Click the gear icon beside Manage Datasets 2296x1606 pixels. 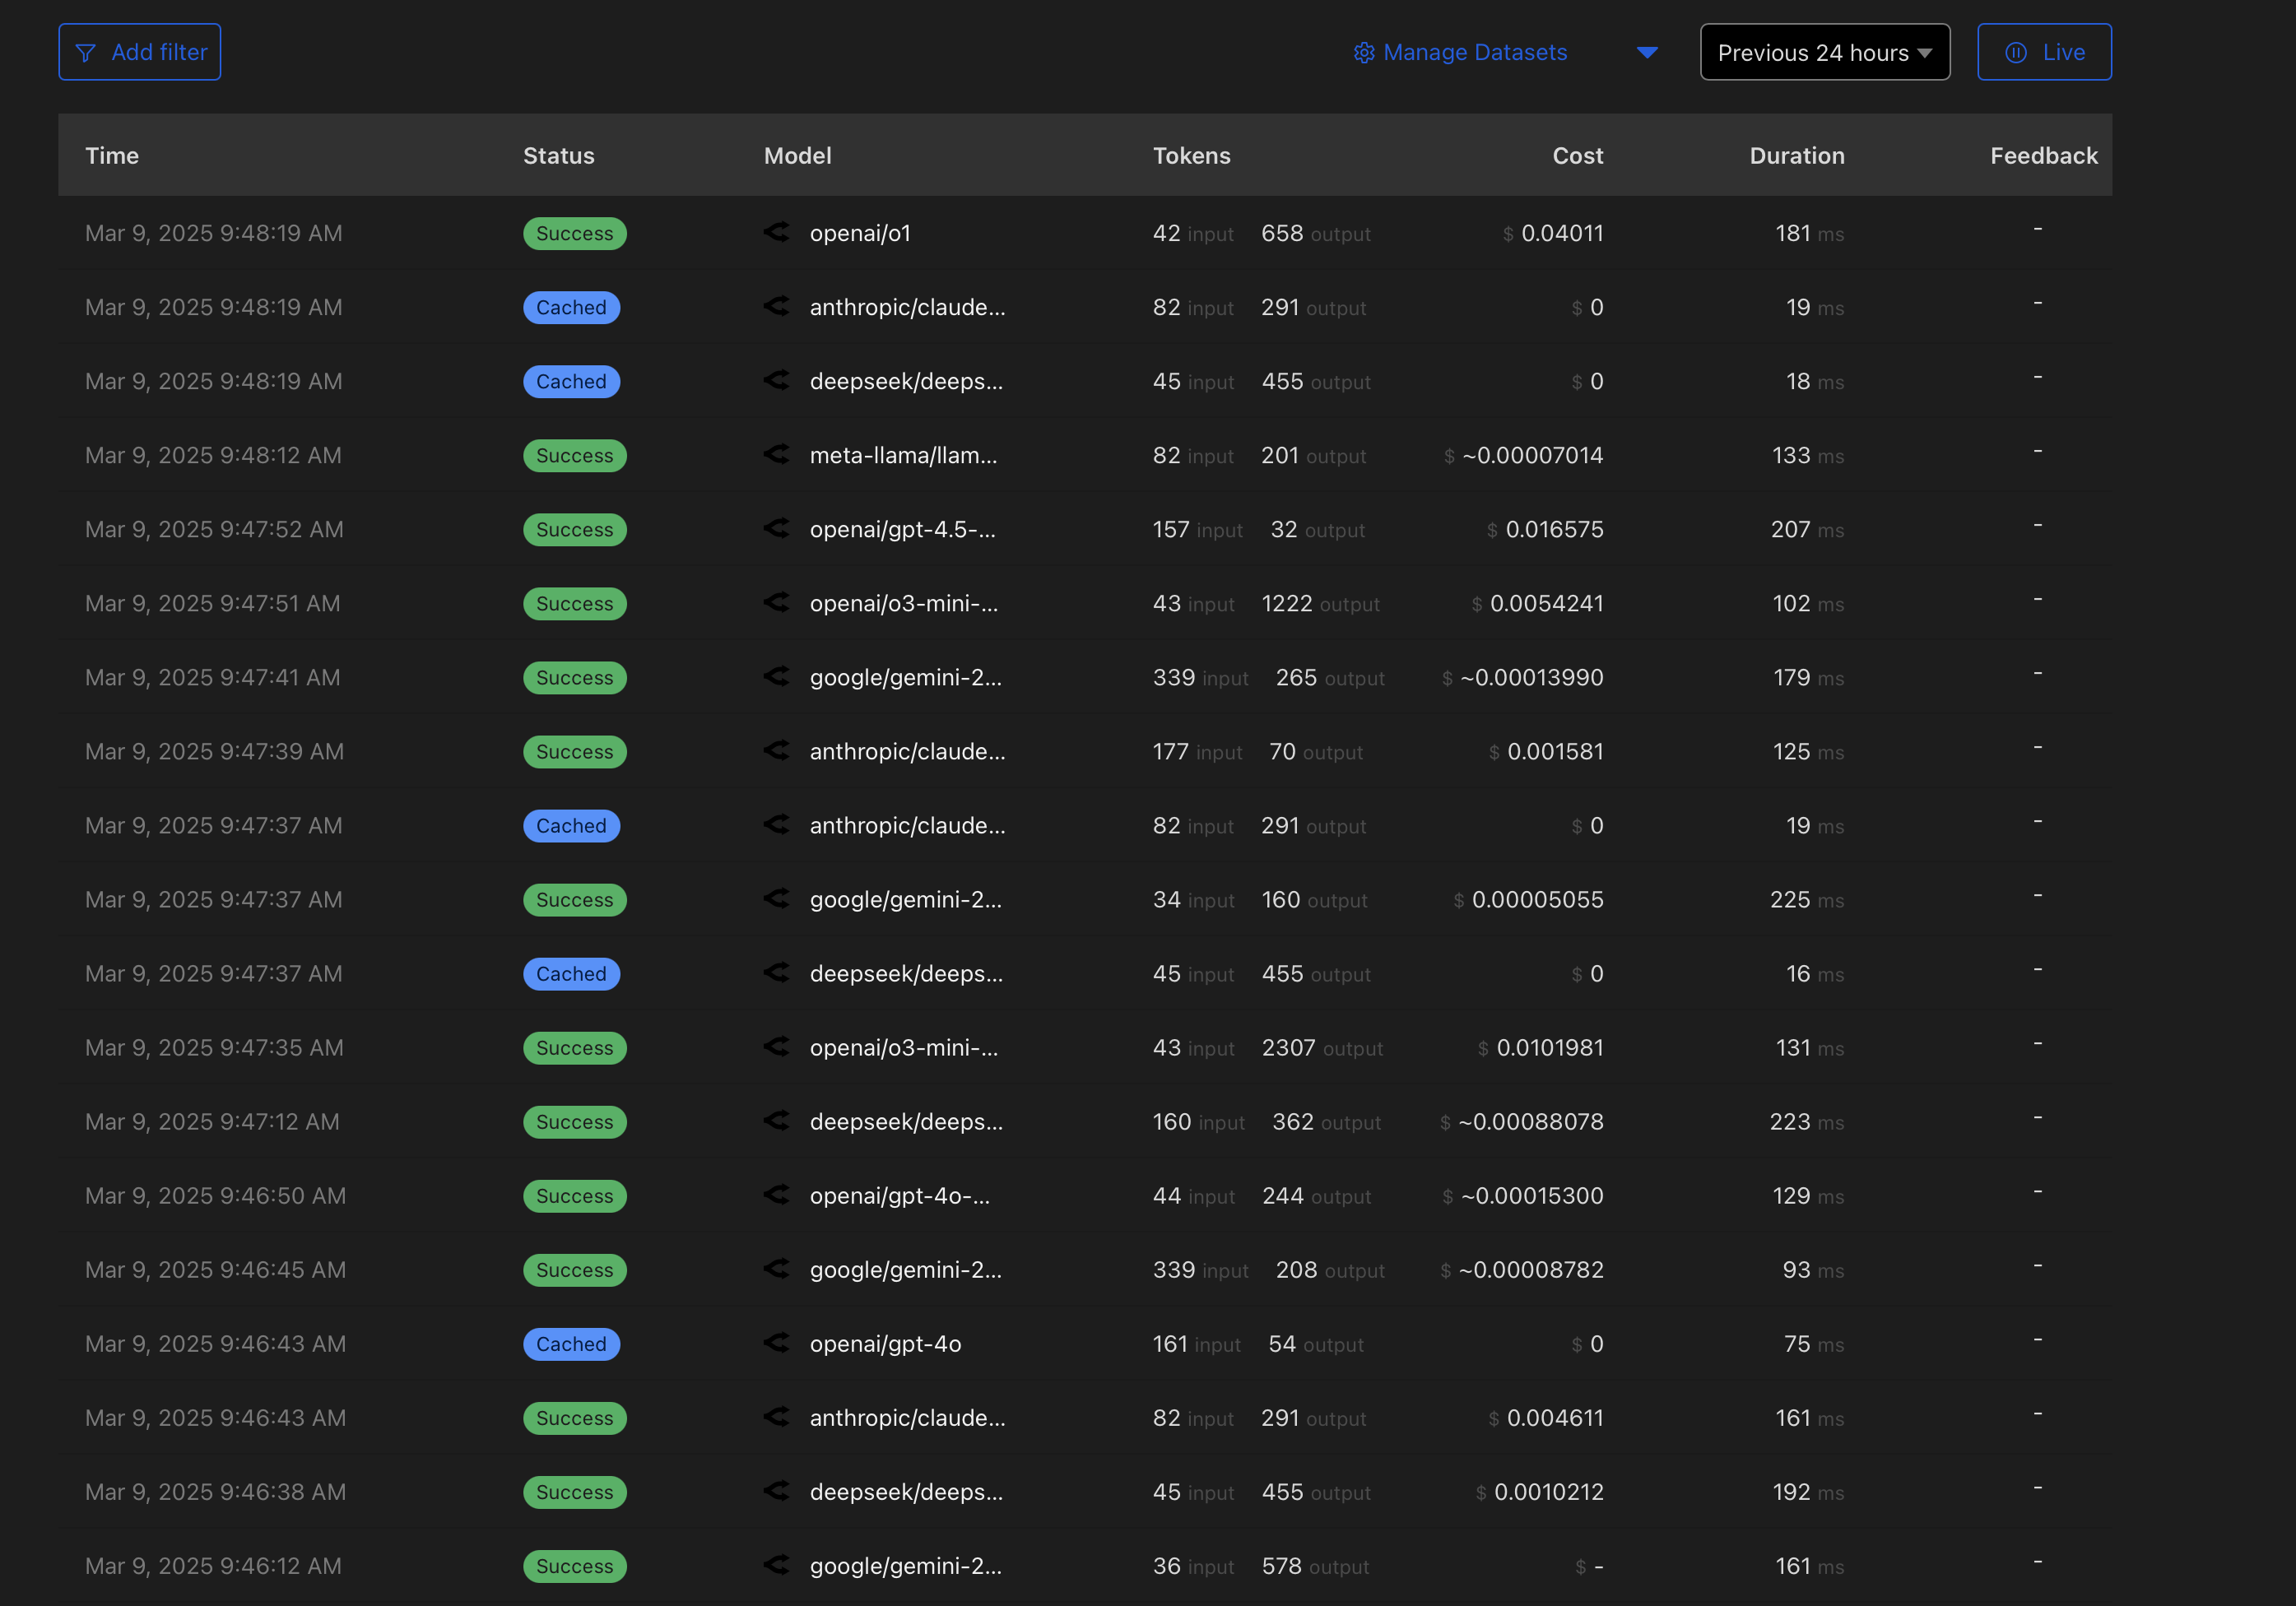click(x=1363, y=53)
